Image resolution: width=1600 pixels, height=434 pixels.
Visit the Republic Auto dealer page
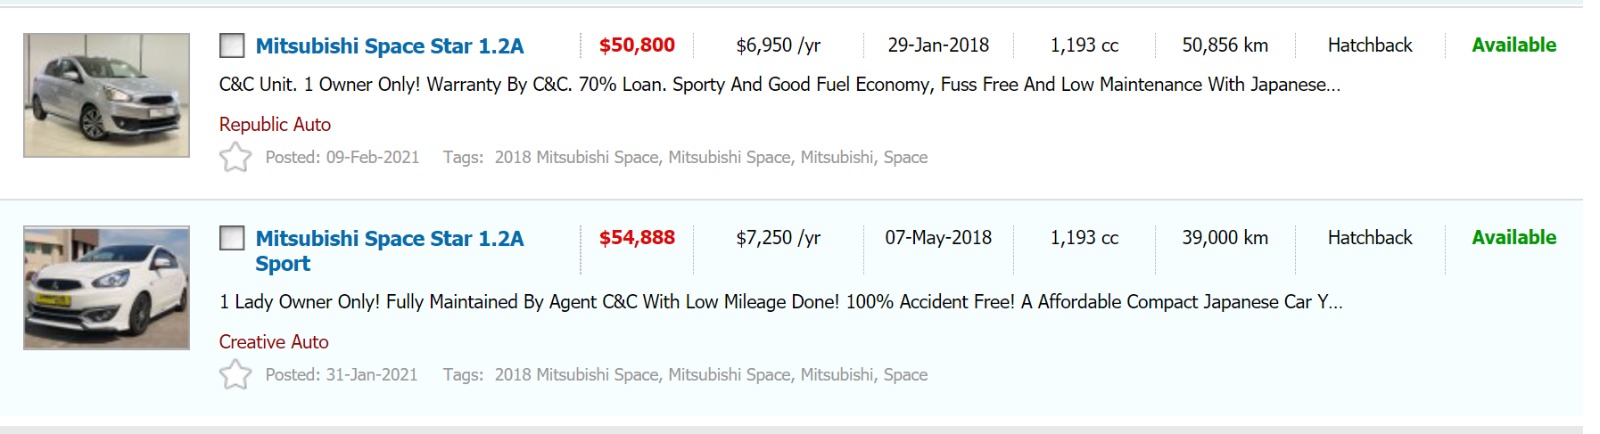pyautogui.click(x=275, y=124)
